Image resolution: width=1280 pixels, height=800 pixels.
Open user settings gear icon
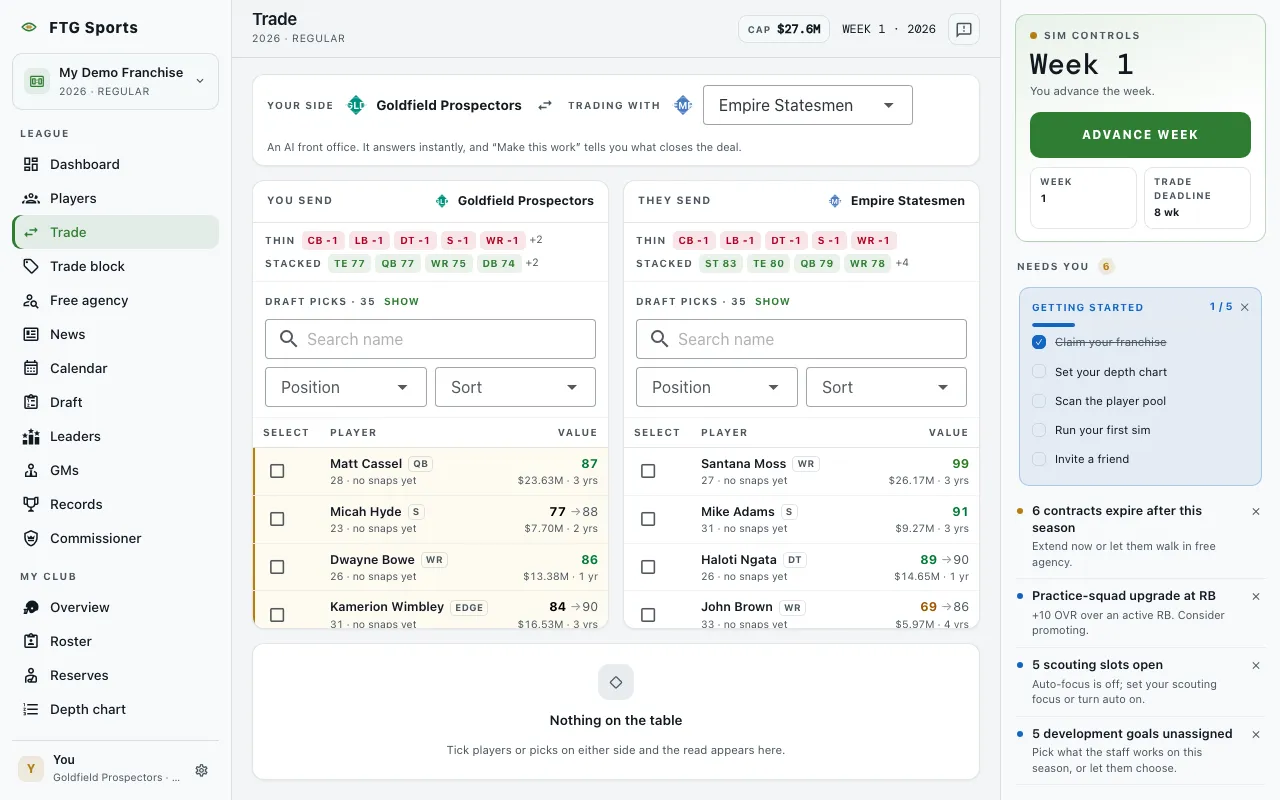[201, 770]
